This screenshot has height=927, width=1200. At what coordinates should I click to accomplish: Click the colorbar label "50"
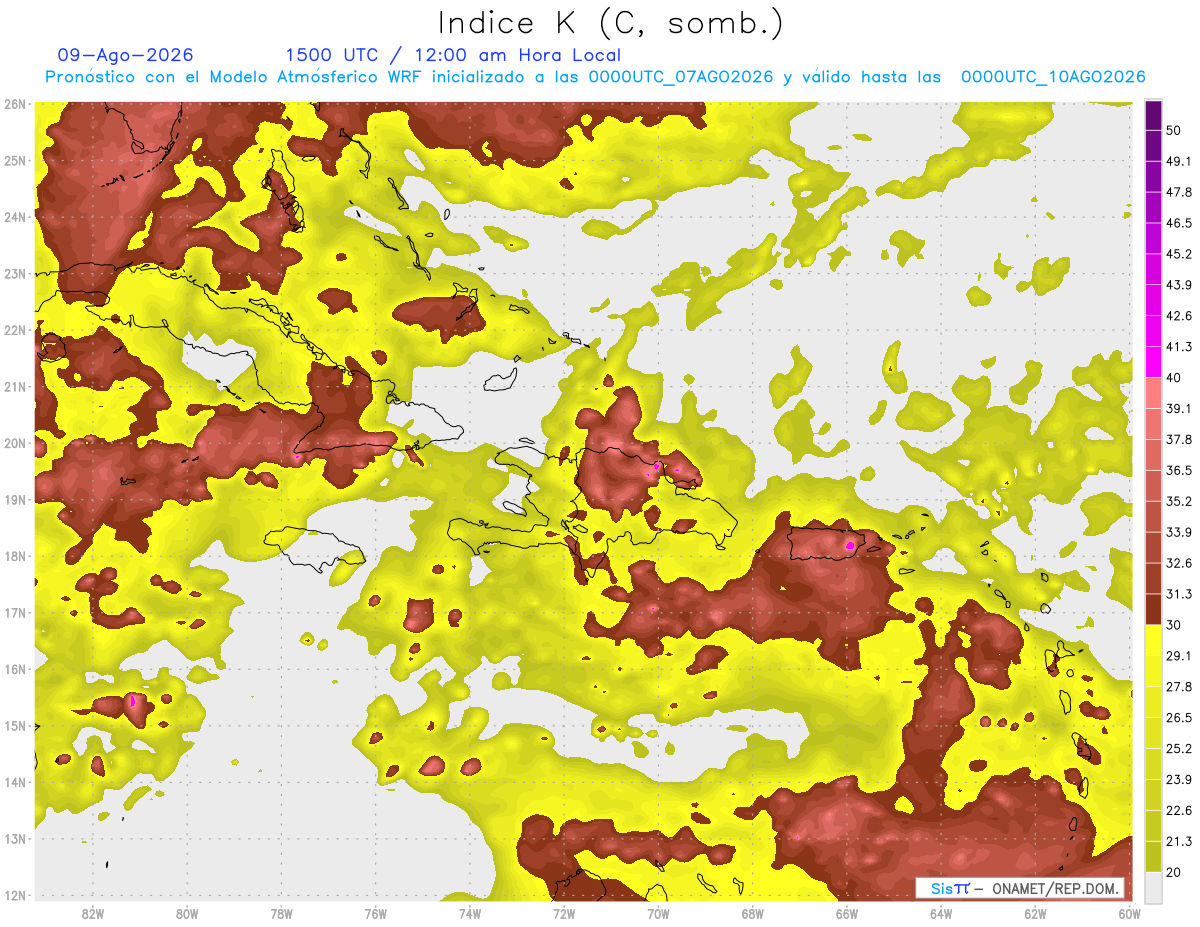(x=1174, y=130)
